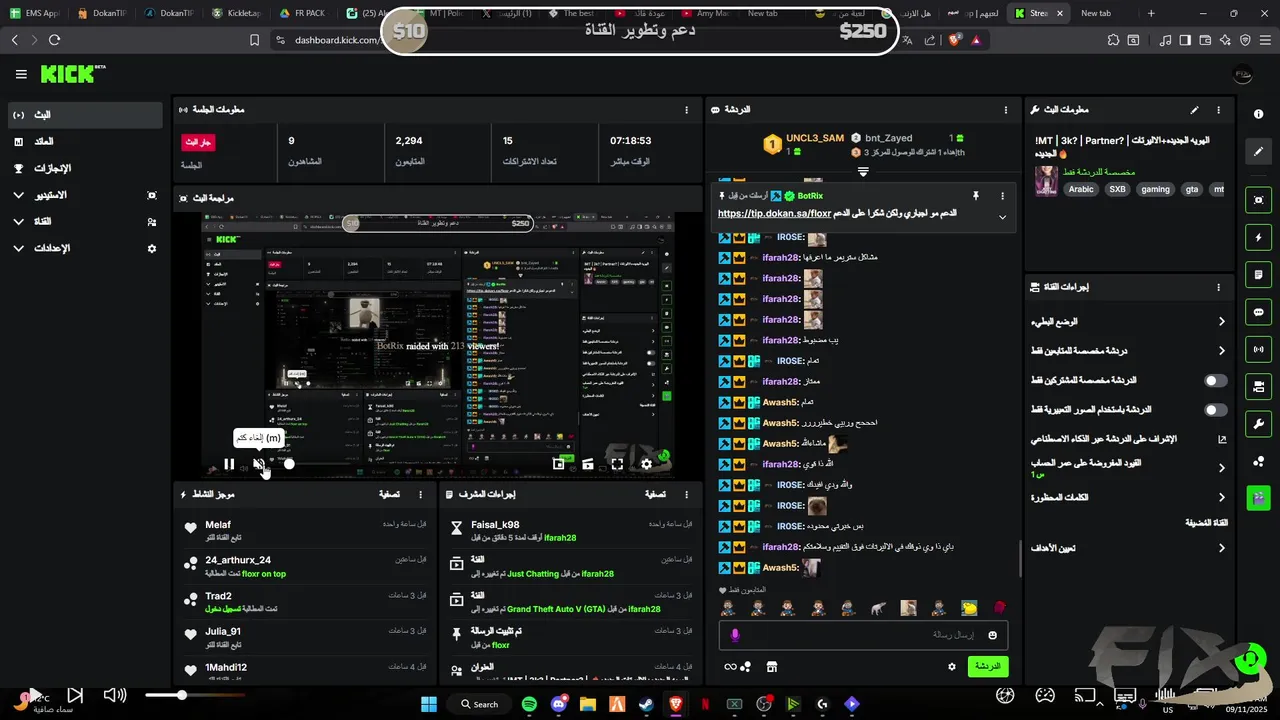Expand the Studio sidebar section
The image size is (1280, 720).
[x=85, y=195]
